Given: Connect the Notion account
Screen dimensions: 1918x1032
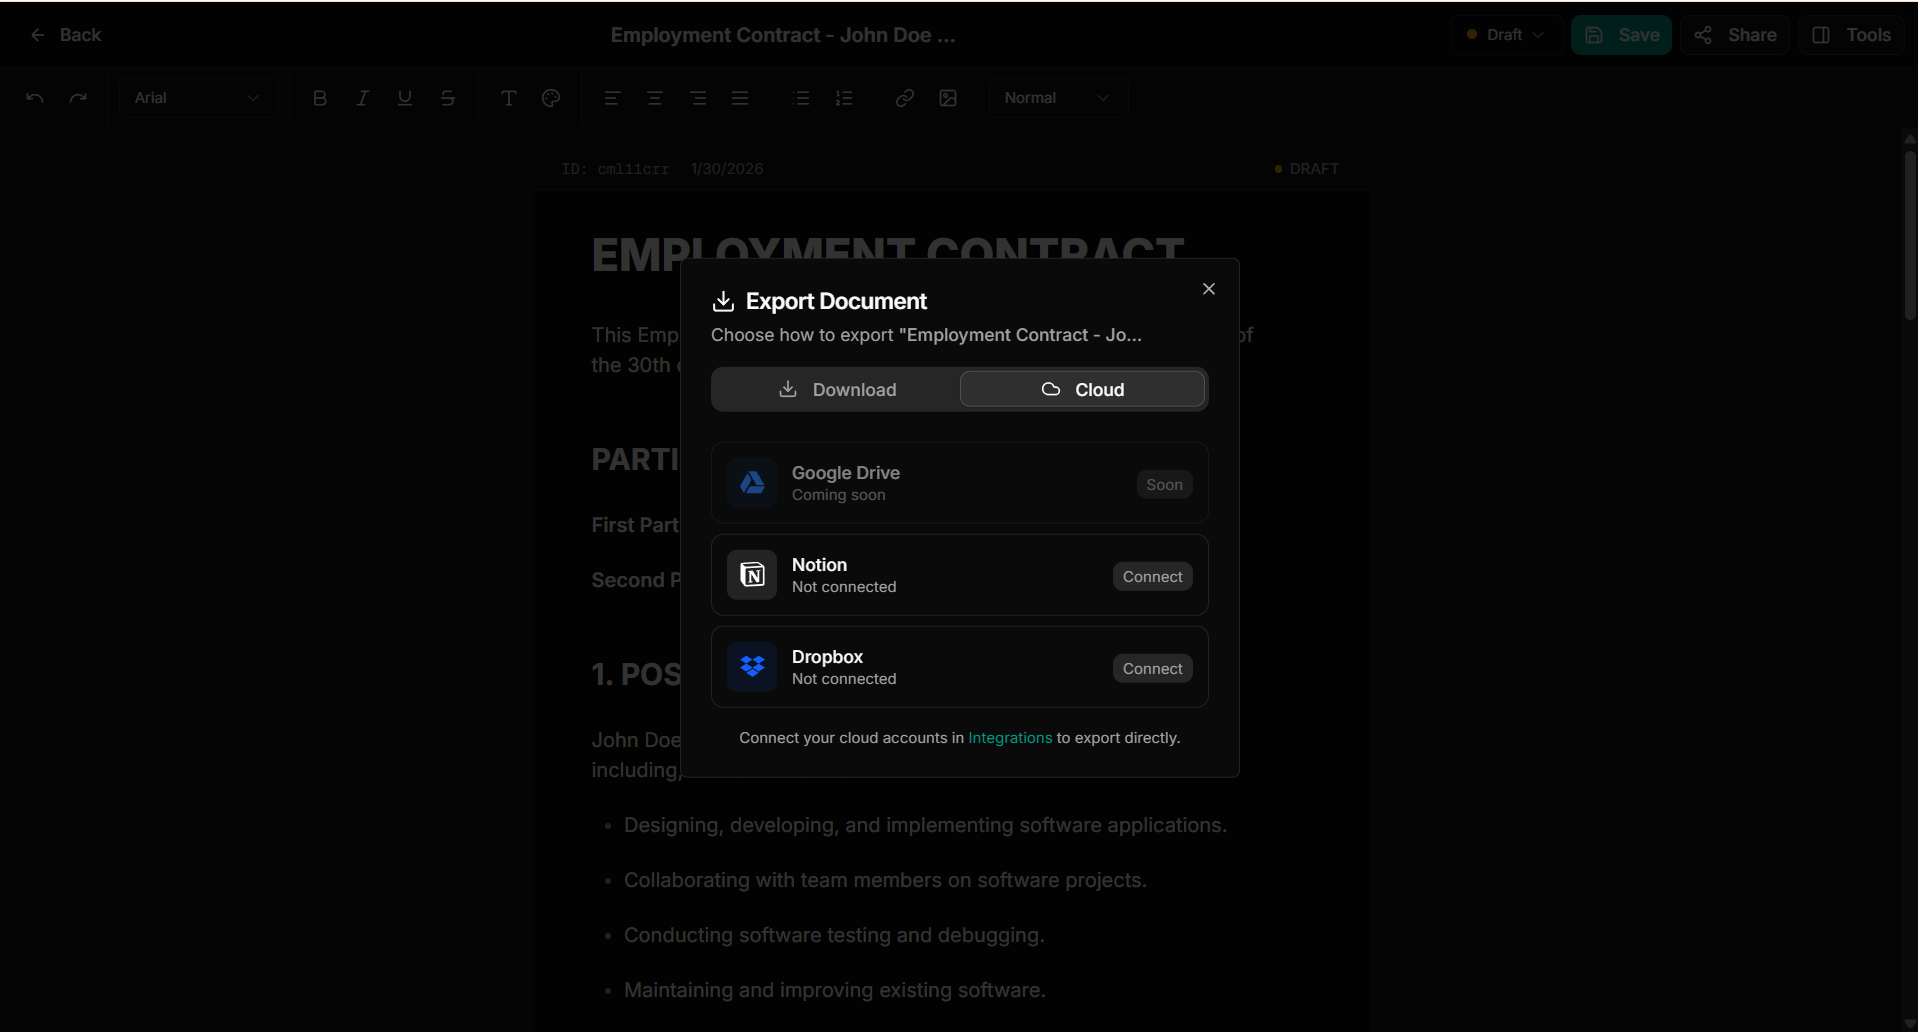Looking at the screenshot, I should coord(1152,576).
